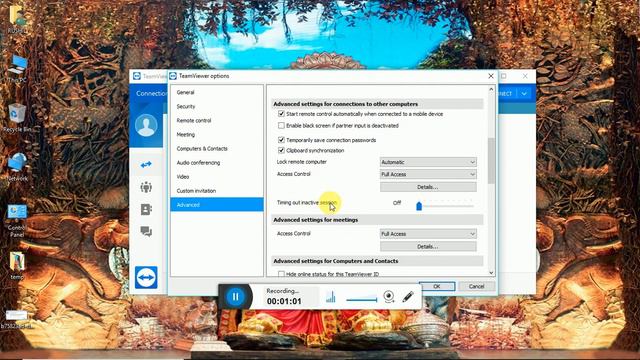Click the Recording timer 00:01:01 display
The image size is (640, 360).
284,301
